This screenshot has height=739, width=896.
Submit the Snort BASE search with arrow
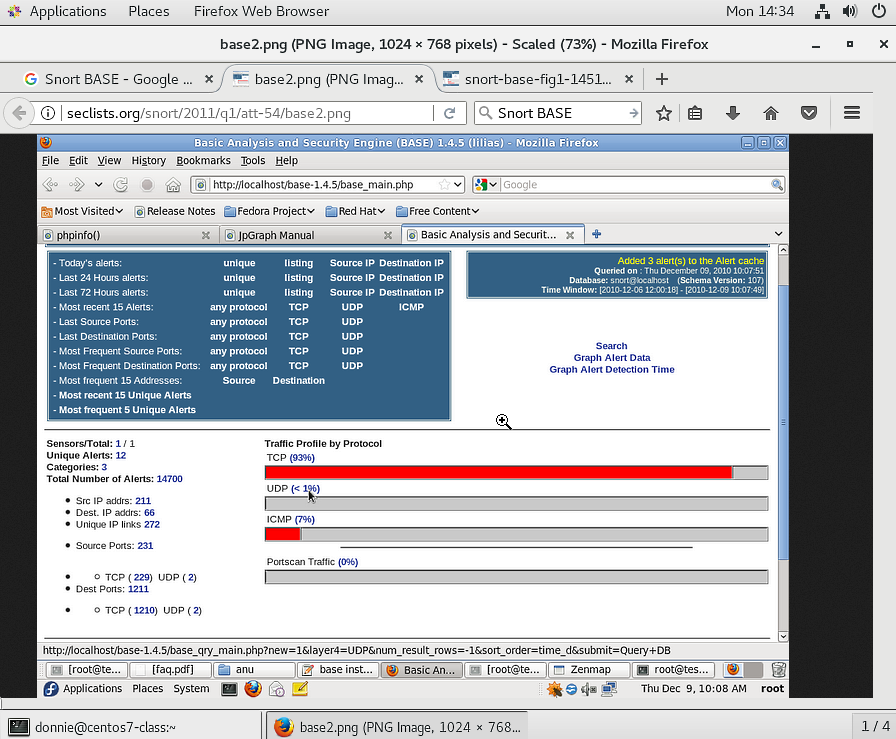point(633,113)
